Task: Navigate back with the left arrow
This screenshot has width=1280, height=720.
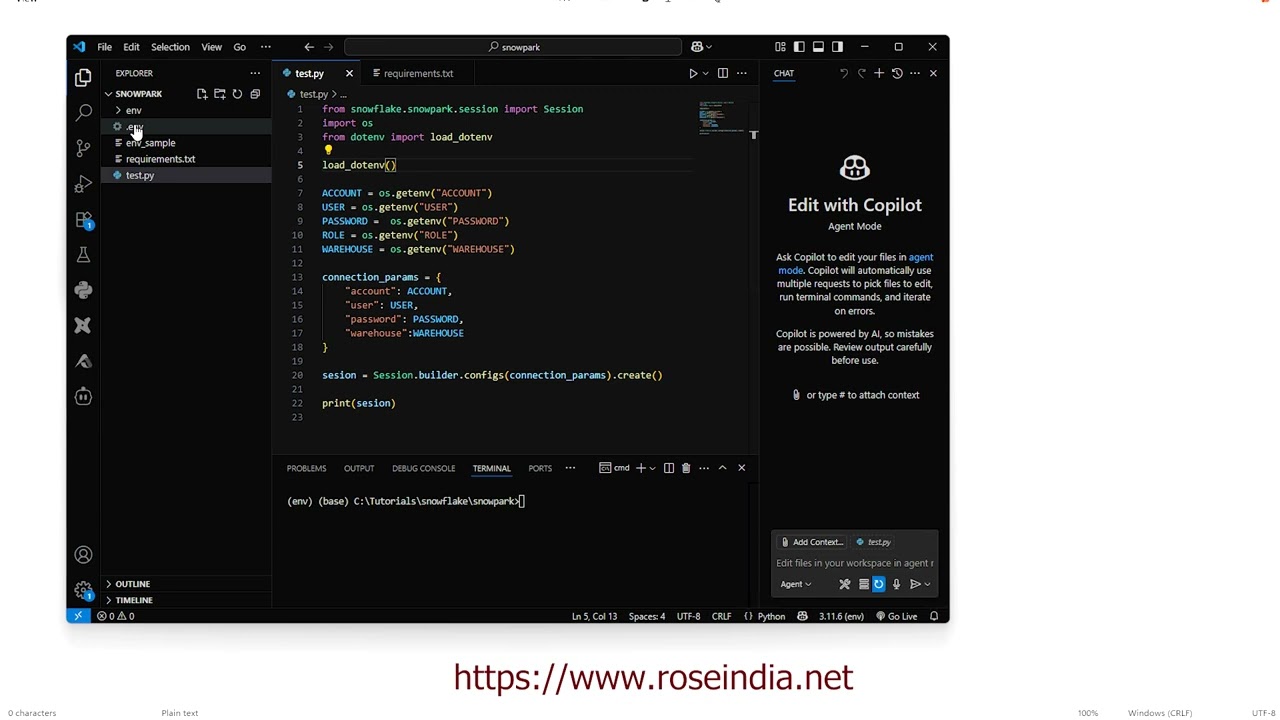Action: (x=309, y=47)
